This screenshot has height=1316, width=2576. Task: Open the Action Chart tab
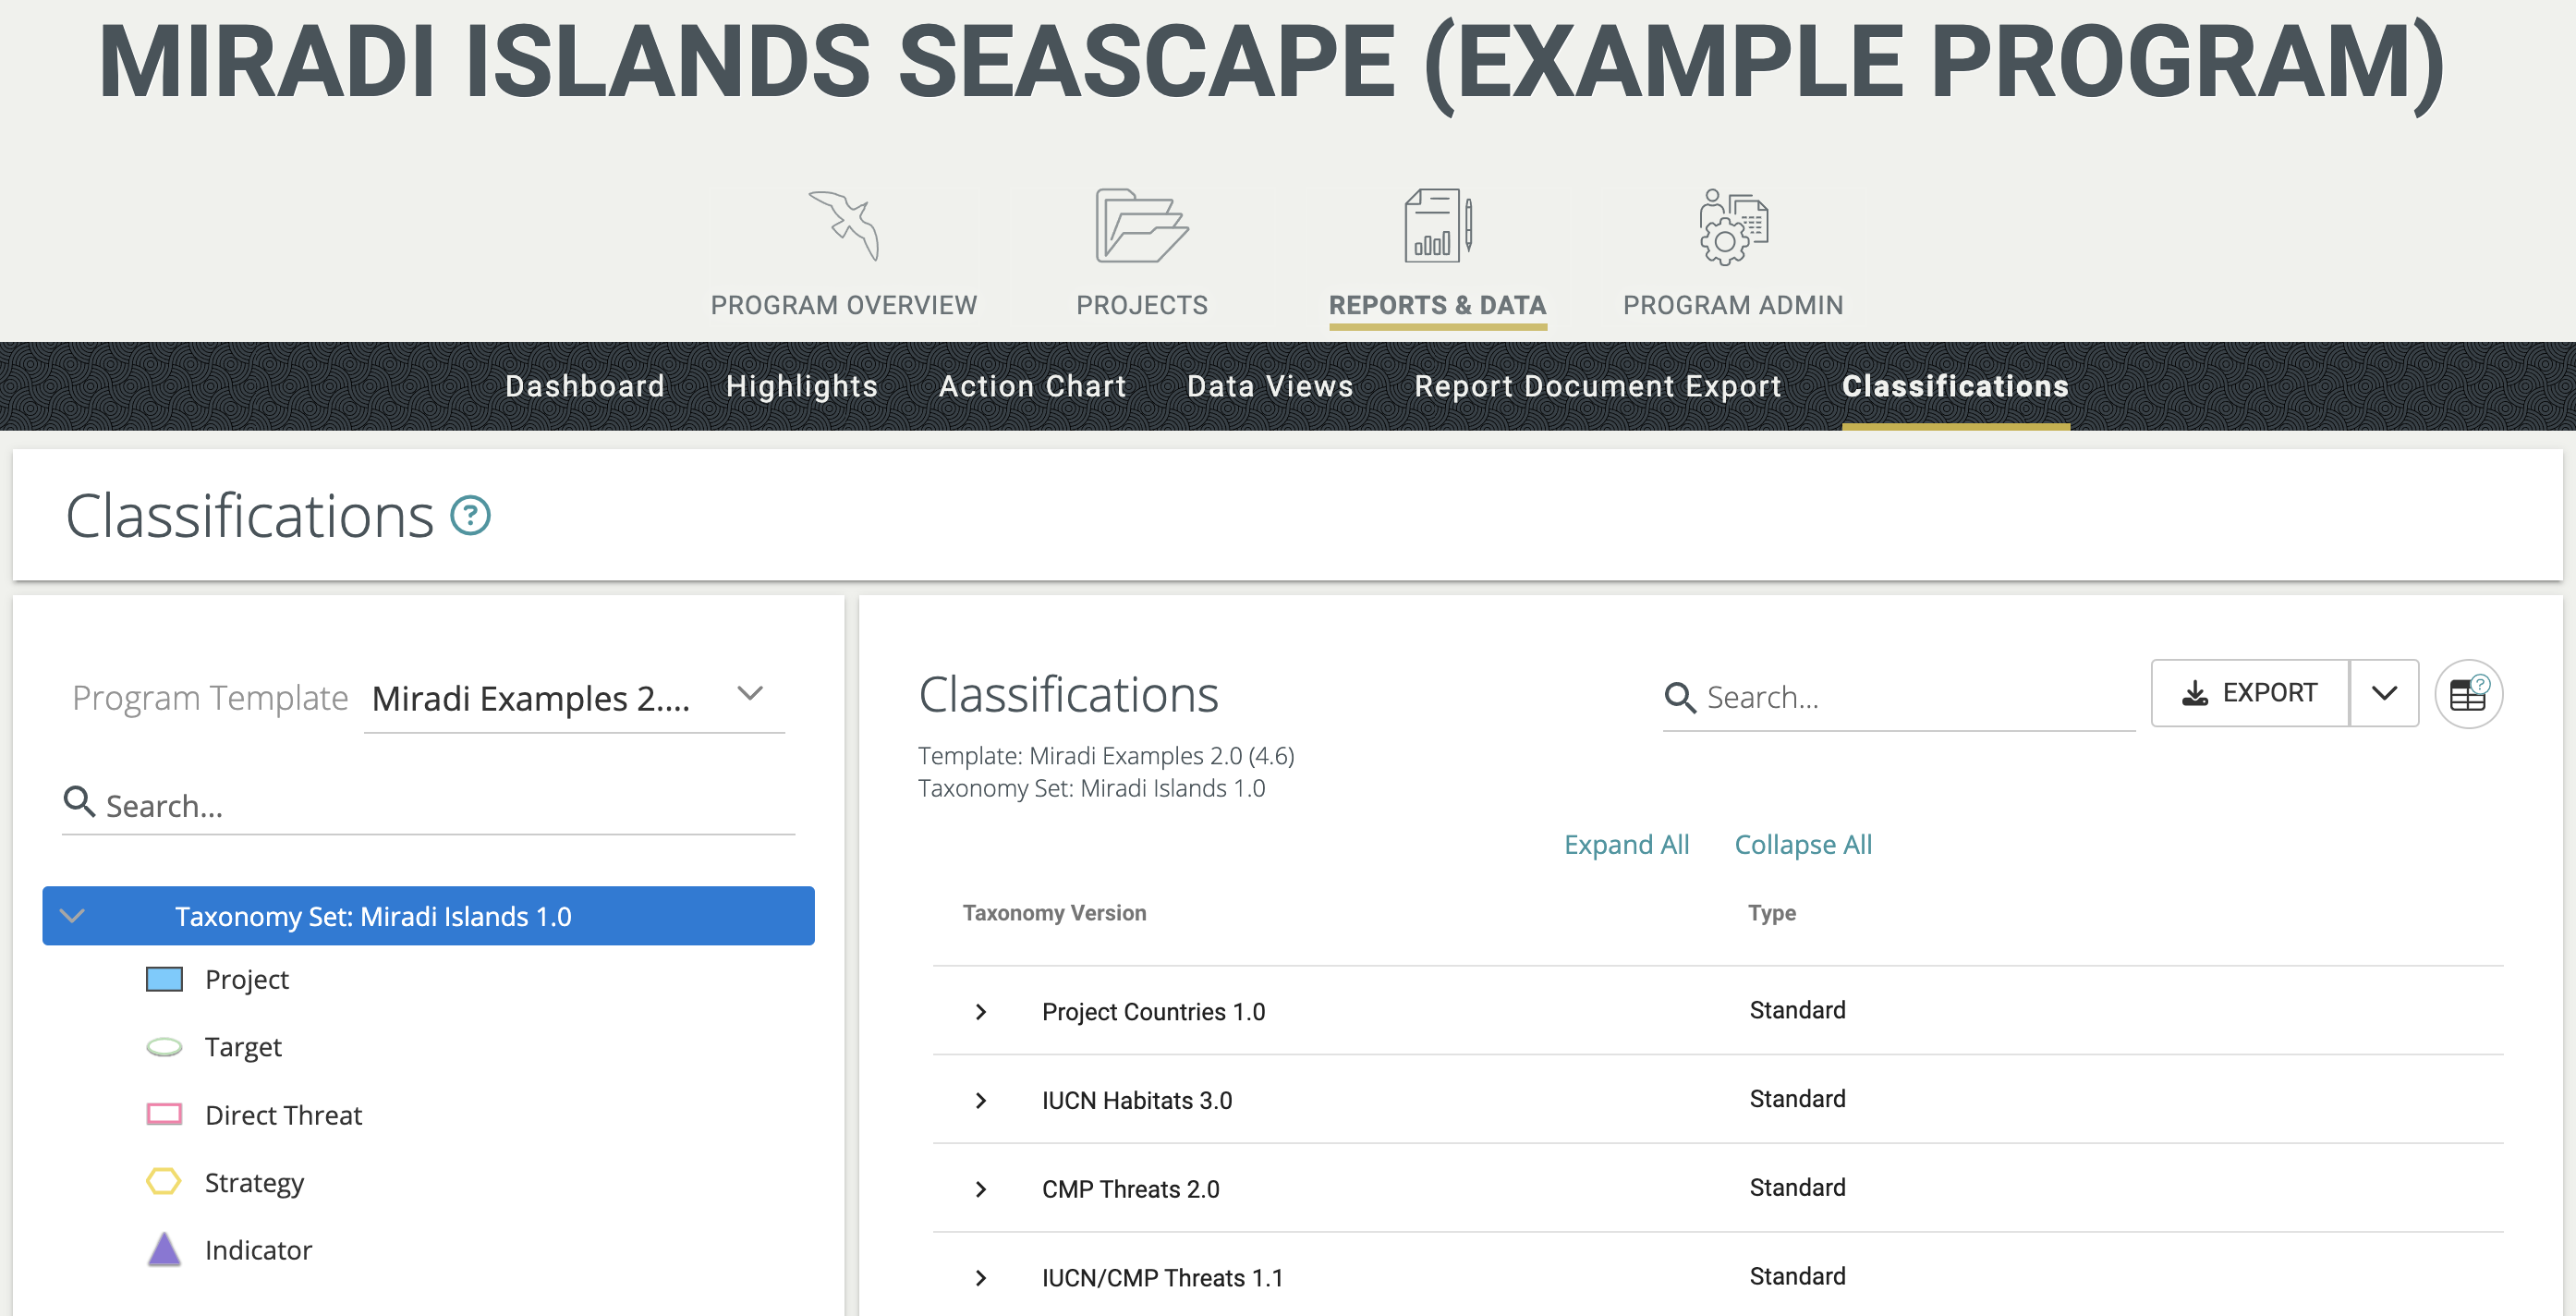(x=1032, y=386)
